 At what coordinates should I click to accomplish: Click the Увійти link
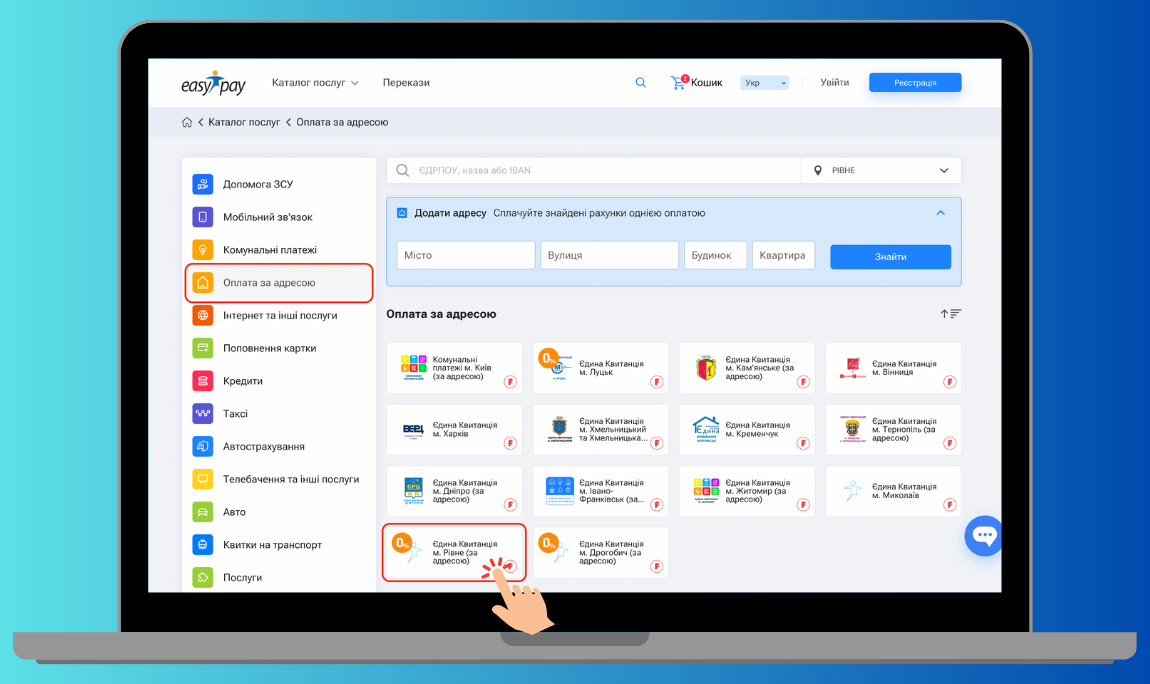coord(835,83)
